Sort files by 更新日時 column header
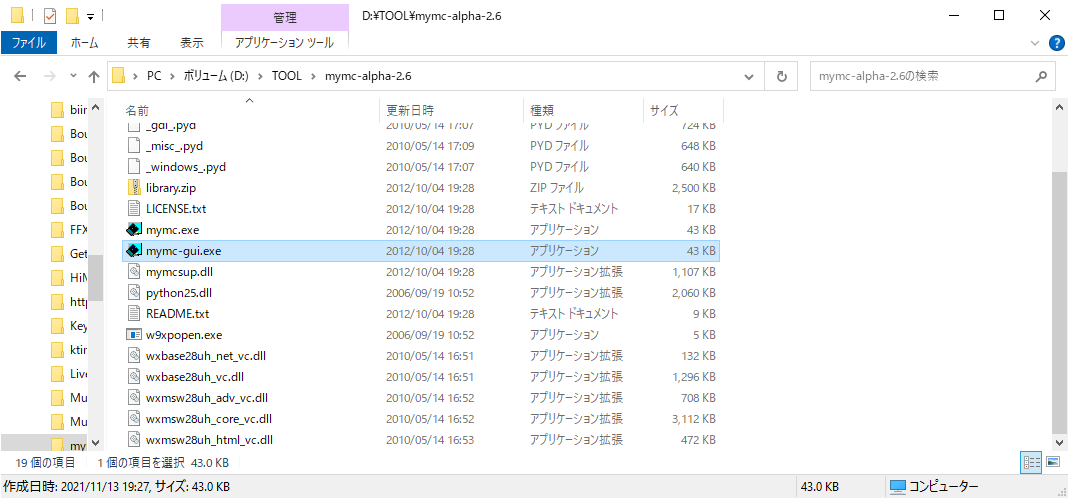 coord(410,110)
